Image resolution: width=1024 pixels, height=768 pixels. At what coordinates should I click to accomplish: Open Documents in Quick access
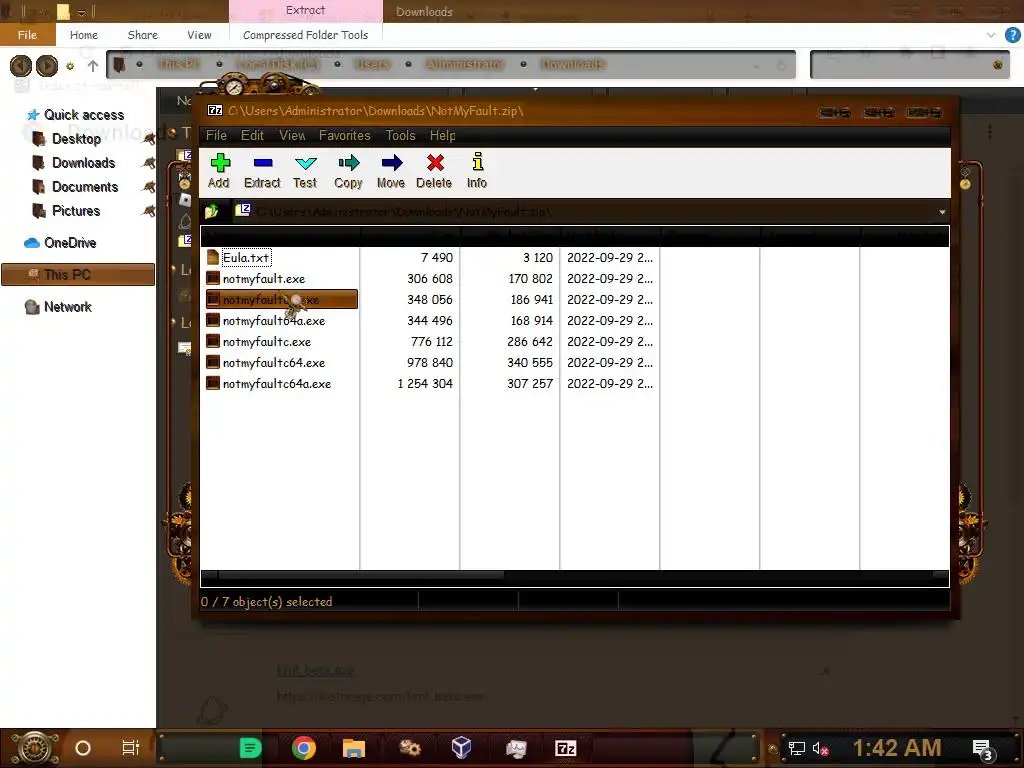[x=85, y=187]
